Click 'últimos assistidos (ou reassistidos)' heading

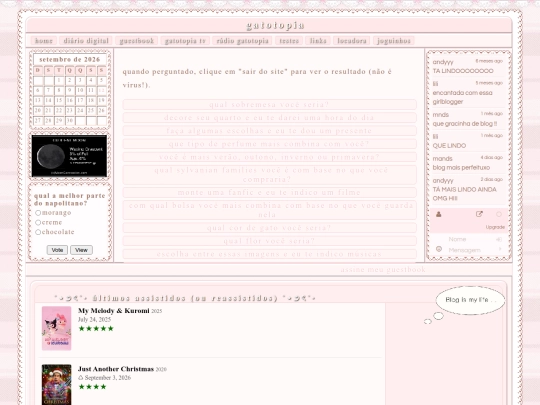click(x=185, y=298)
